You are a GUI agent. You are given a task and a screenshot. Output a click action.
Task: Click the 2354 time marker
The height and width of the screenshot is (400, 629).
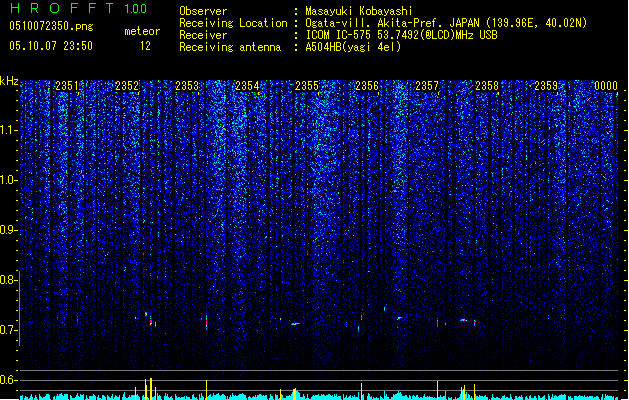(247, 86)
